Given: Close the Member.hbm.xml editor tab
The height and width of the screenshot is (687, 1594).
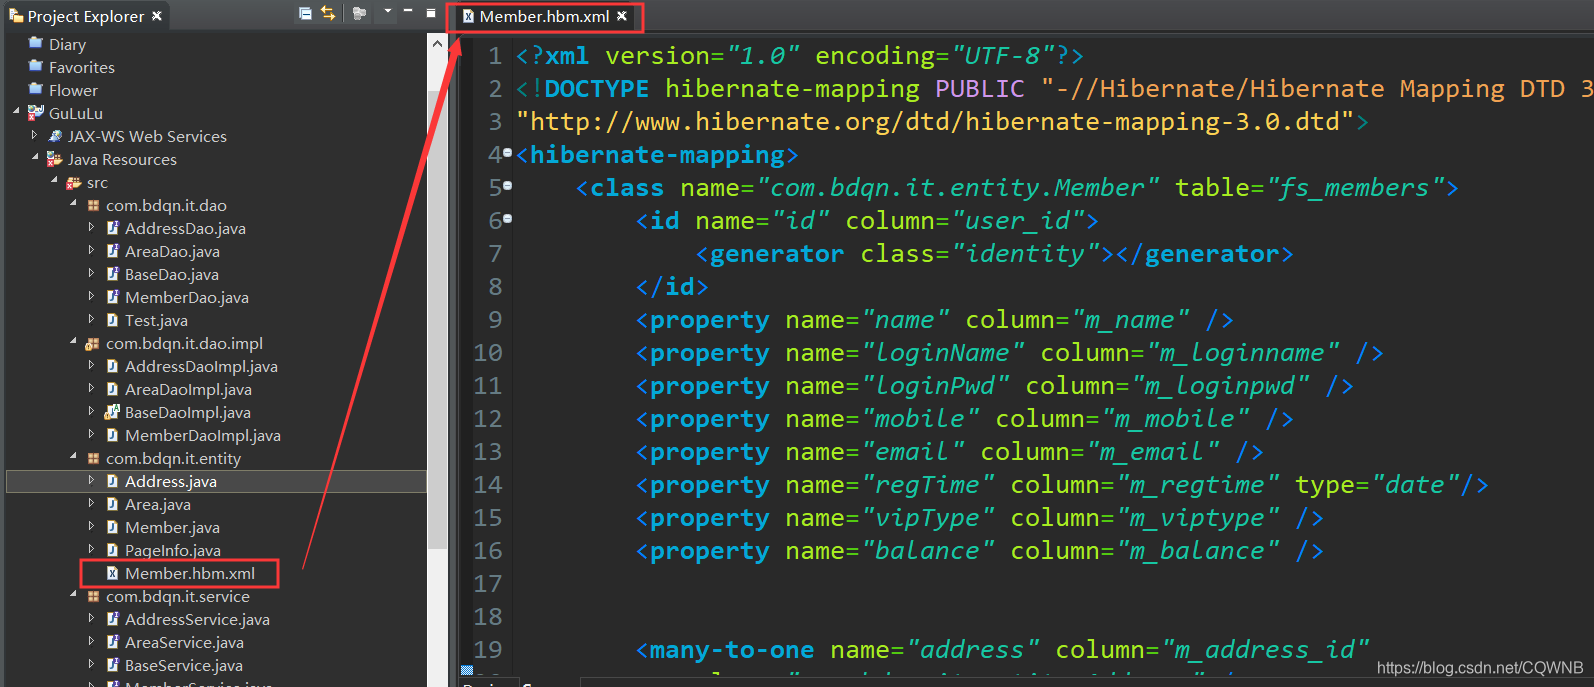Looking at the screenshot, I should 622,16.
